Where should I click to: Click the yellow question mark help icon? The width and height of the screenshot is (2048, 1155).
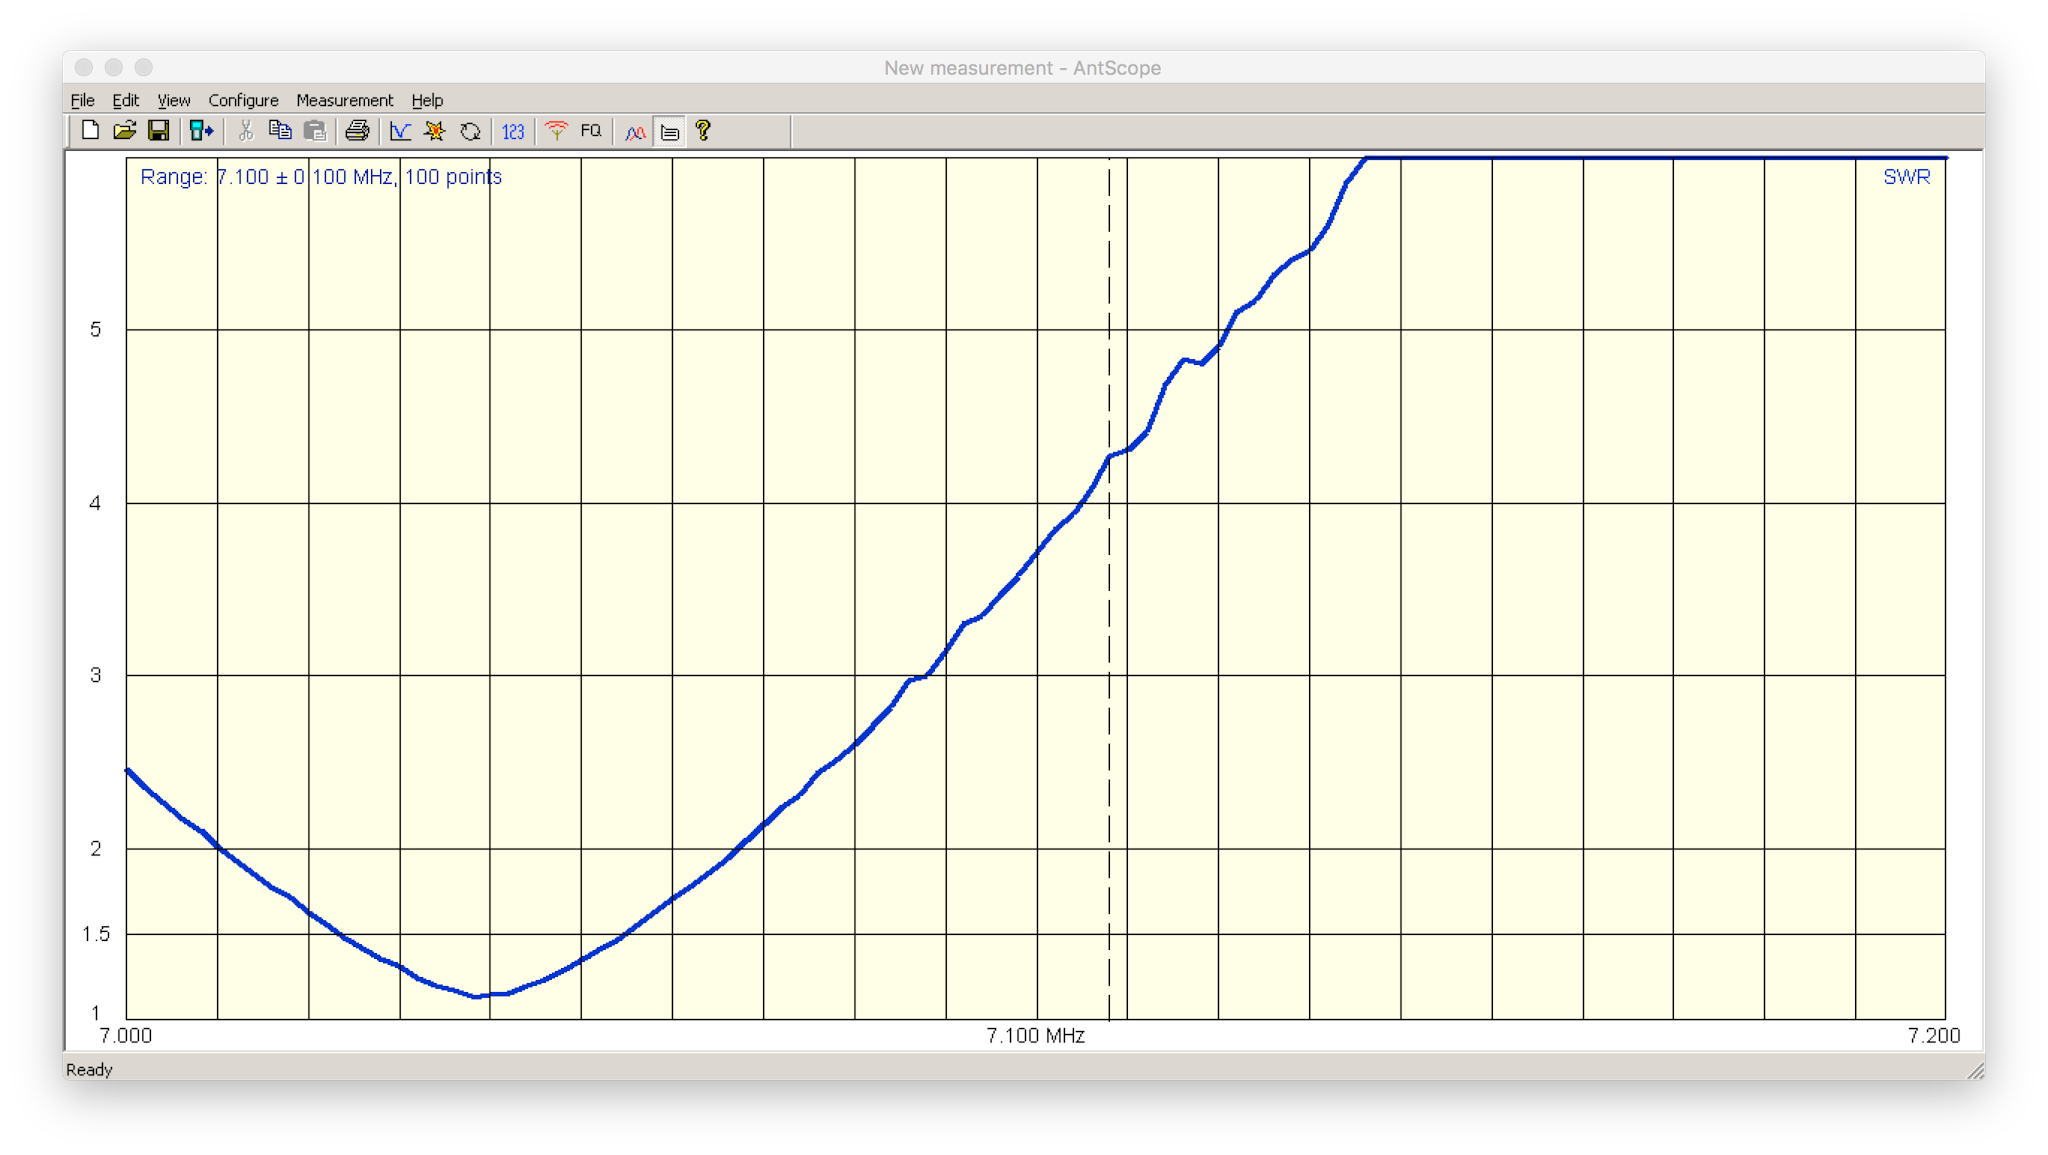pos(703,131)
